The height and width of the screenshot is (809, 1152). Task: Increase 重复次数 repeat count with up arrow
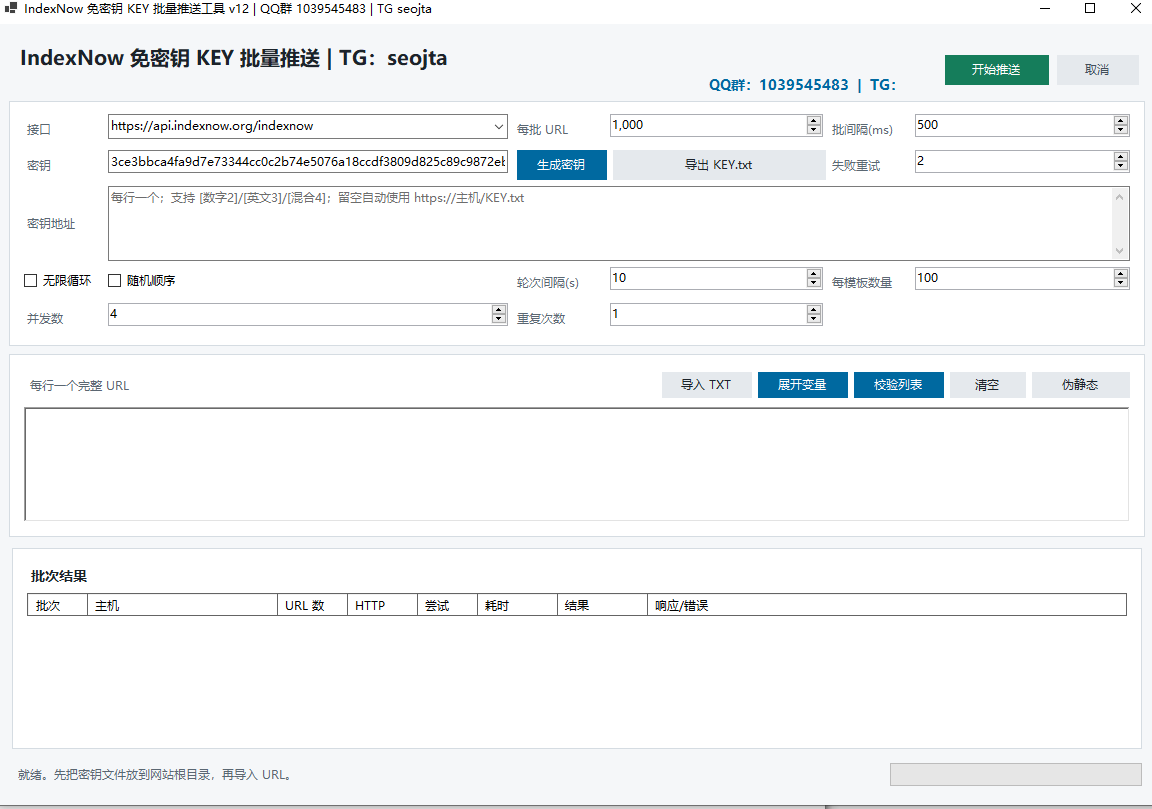(x=813, y=309)
